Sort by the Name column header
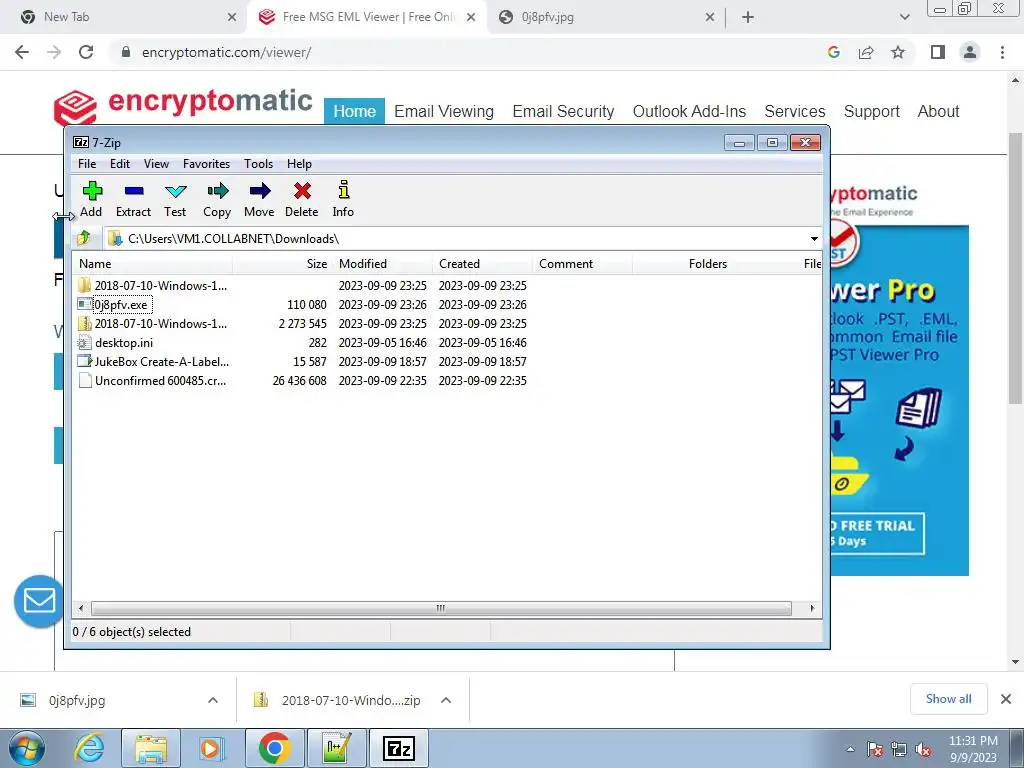This screenshot has height=768, width=1024. tap(152, 264)
